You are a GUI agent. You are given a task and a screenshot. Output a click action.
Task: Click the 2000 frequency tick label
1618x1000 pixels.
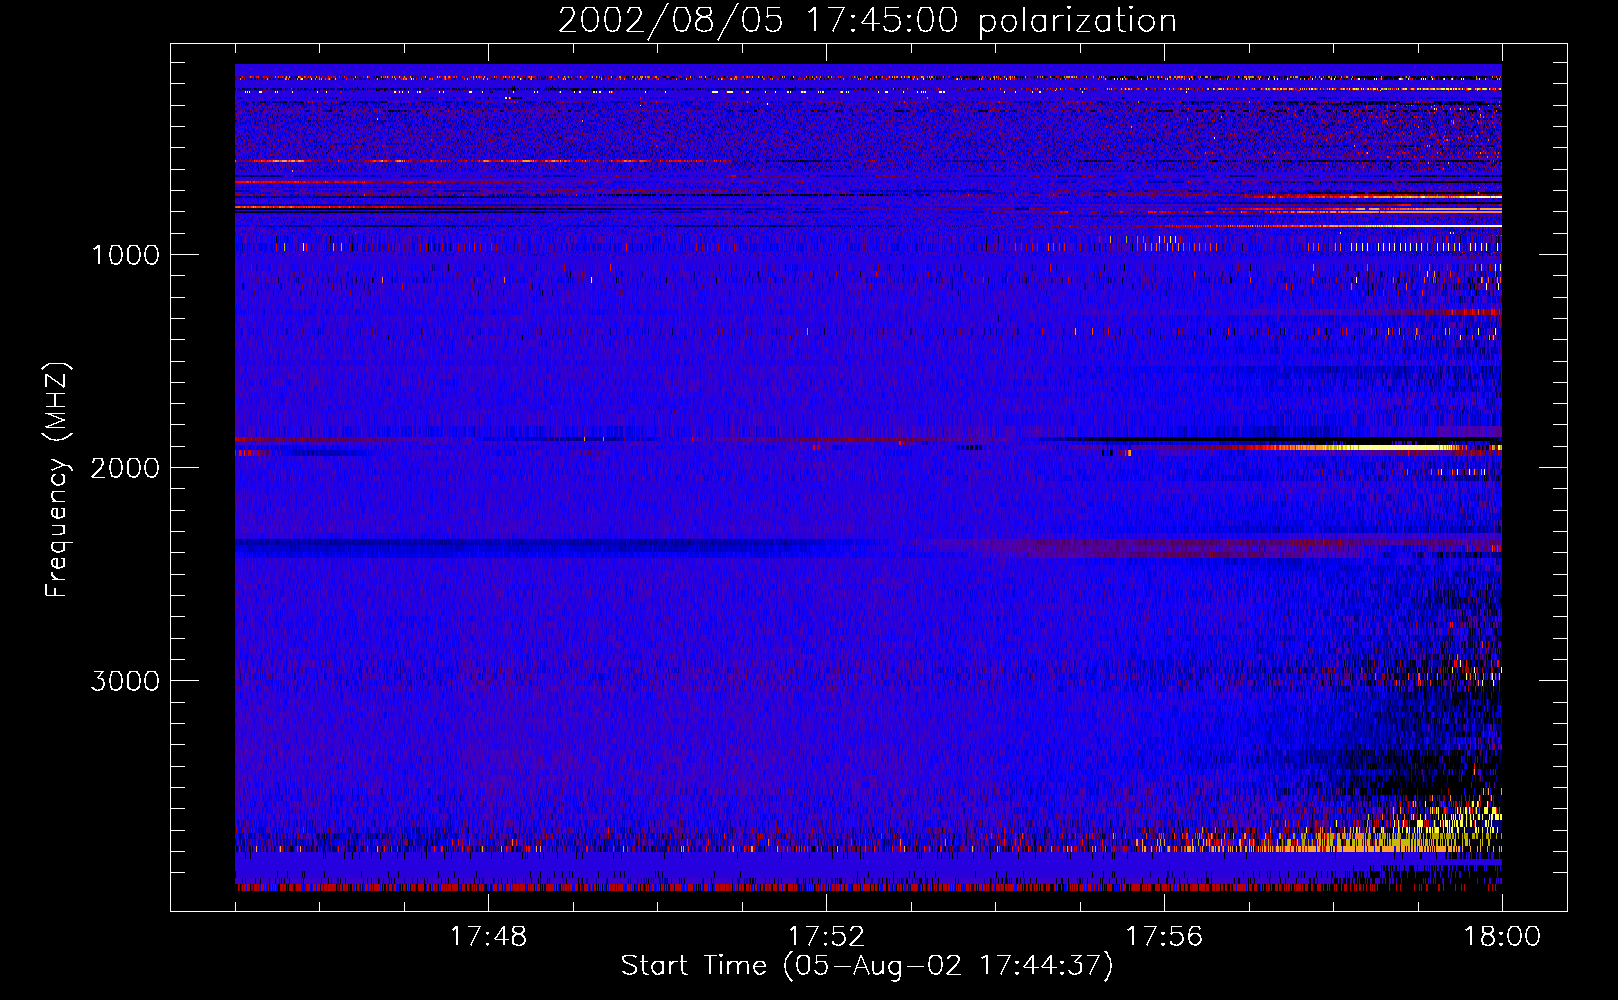(125, 468)
